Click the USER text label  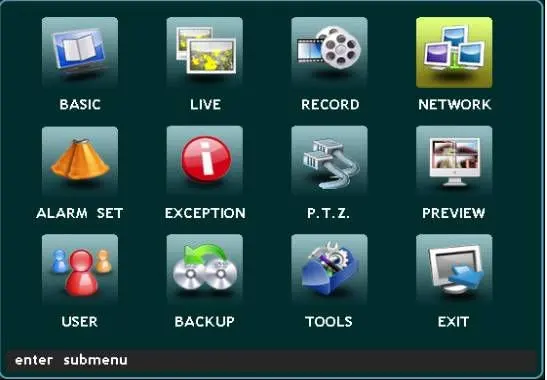click(80, 321)
